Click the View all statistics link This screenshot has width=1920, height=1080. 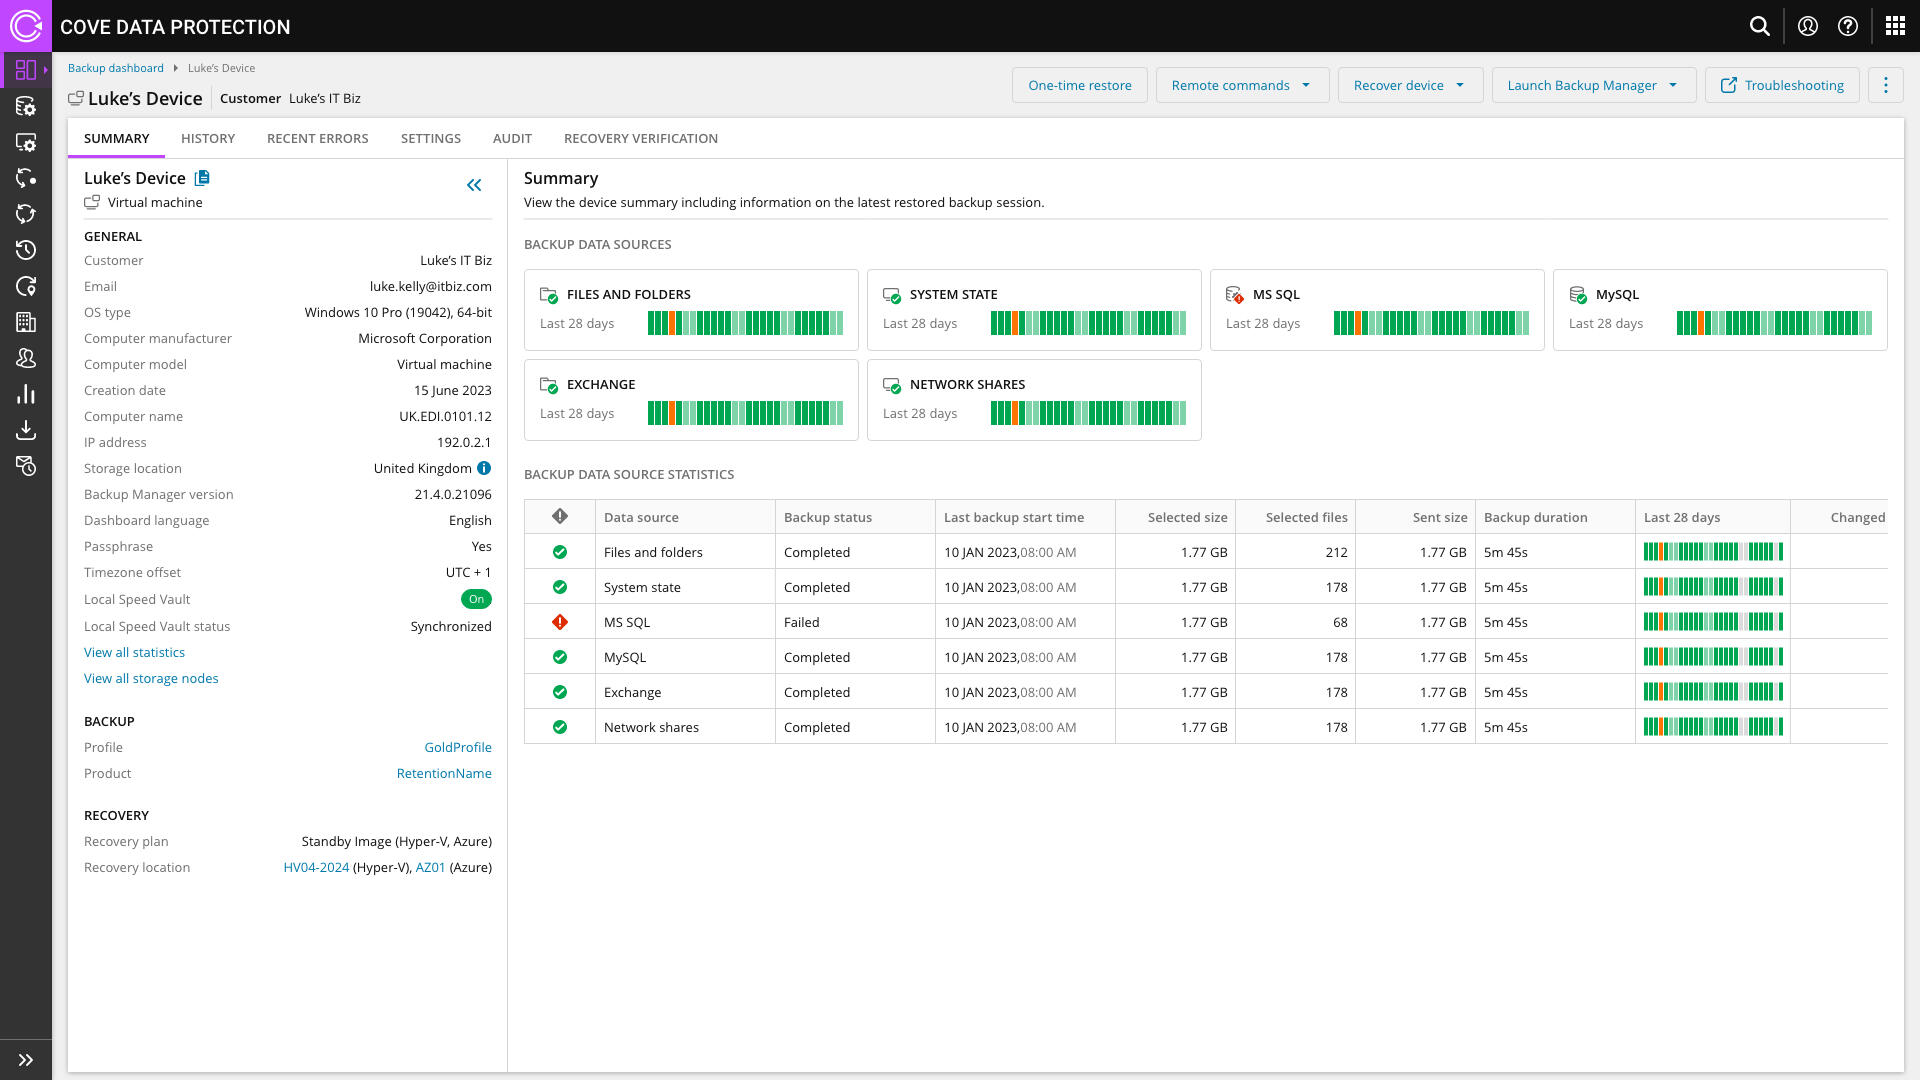pos(134,652)
